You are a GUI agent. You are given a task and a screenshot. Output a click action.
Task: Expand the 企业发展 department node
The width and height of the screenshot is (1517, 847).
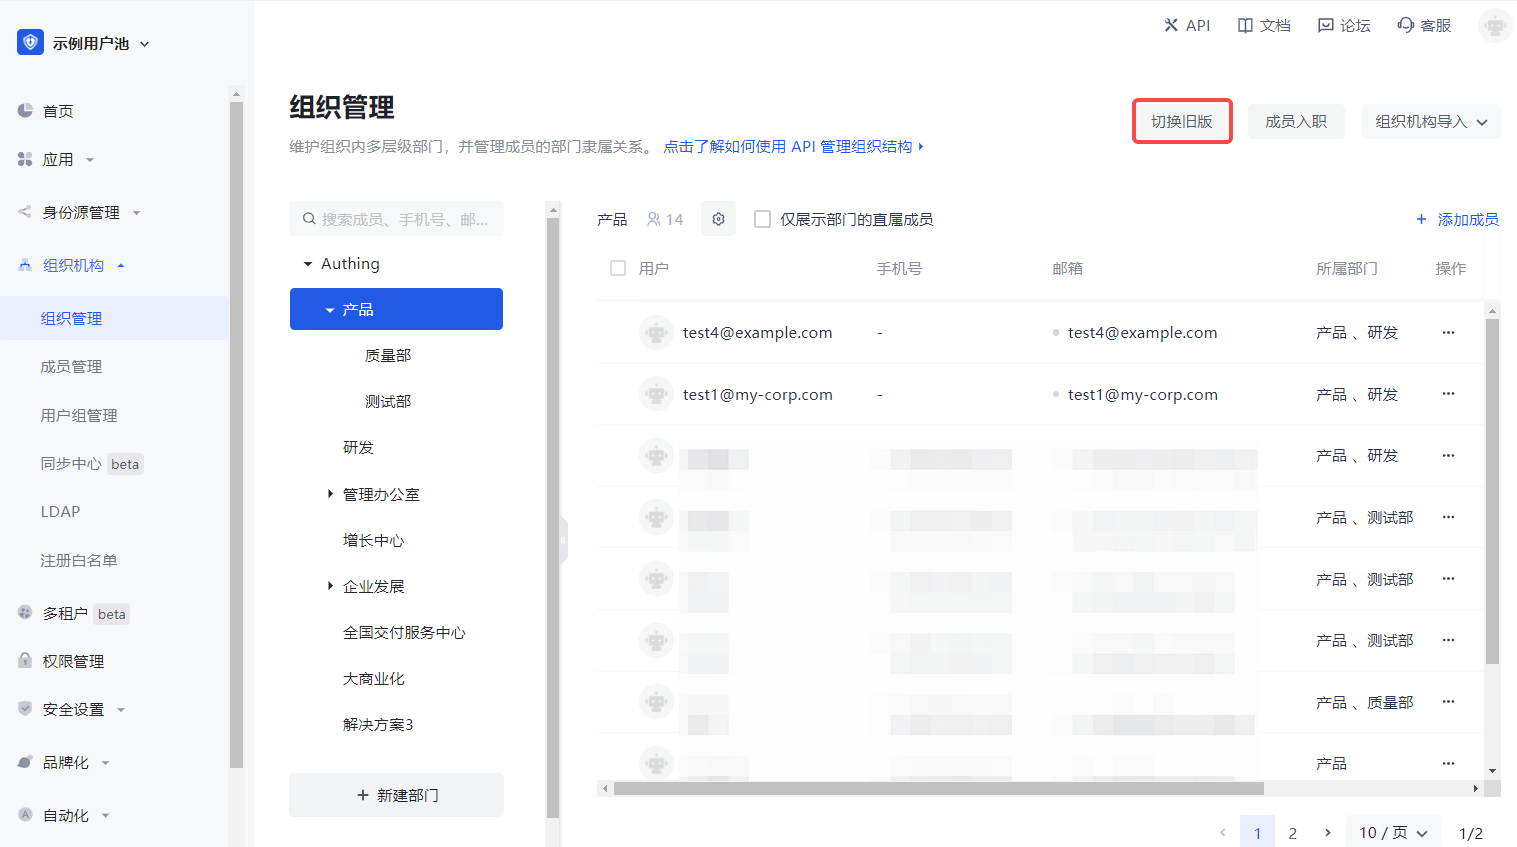click(x=330, y=586)
